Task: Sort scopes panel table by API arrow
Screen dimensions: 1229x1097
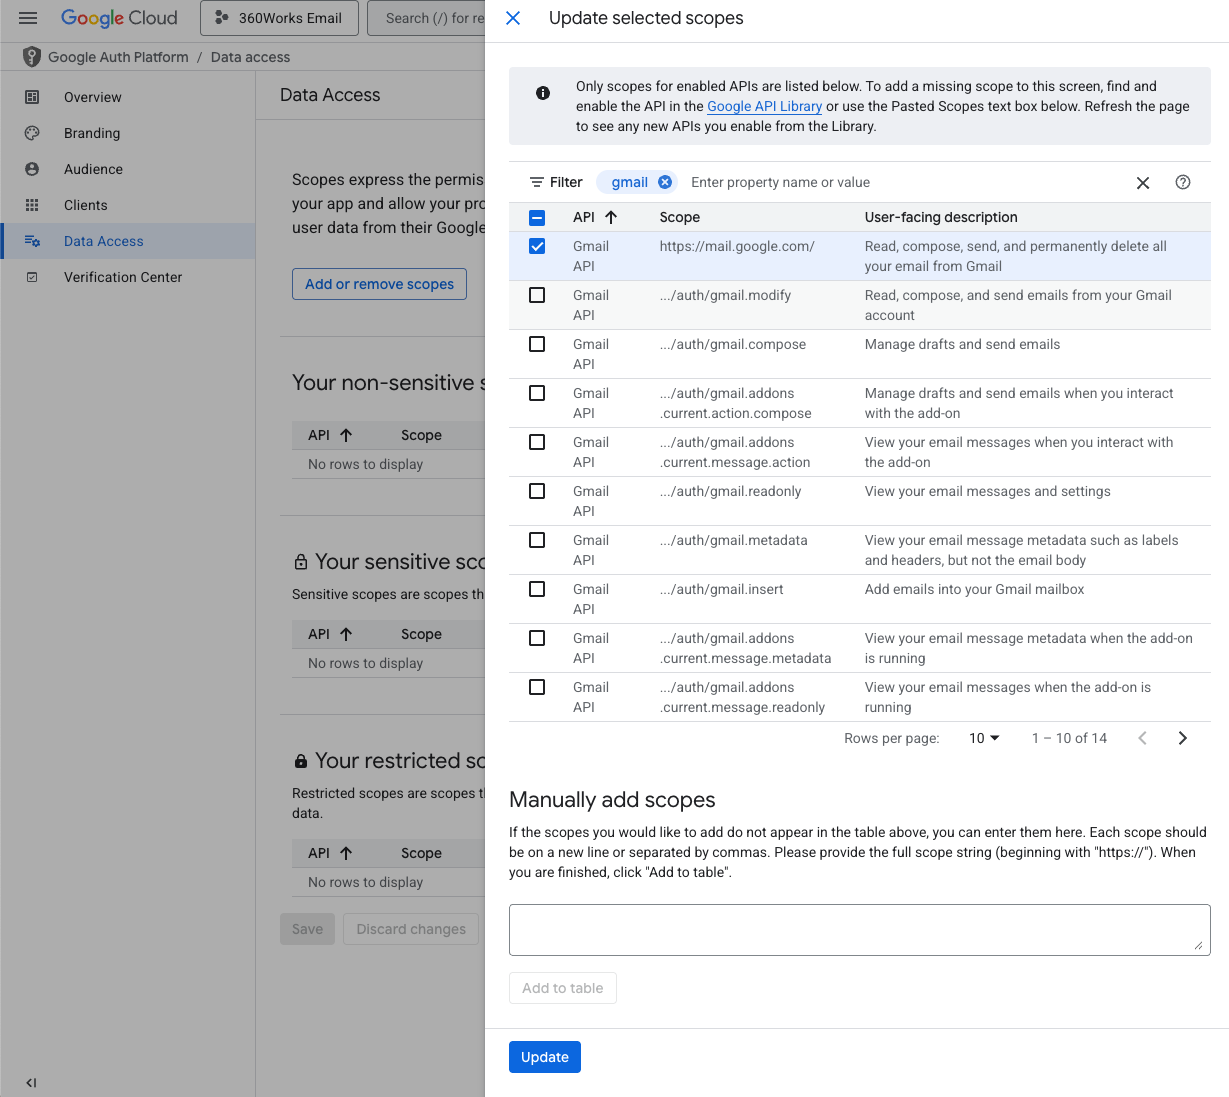Action: 611,217
